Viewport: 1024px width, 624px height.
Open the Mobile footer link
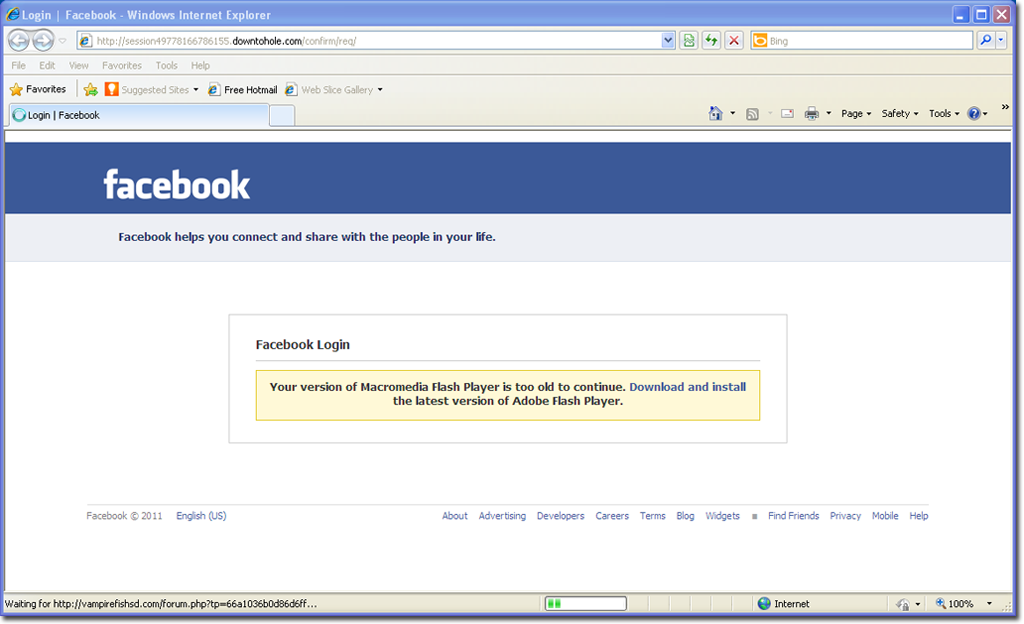pos(885,516)
